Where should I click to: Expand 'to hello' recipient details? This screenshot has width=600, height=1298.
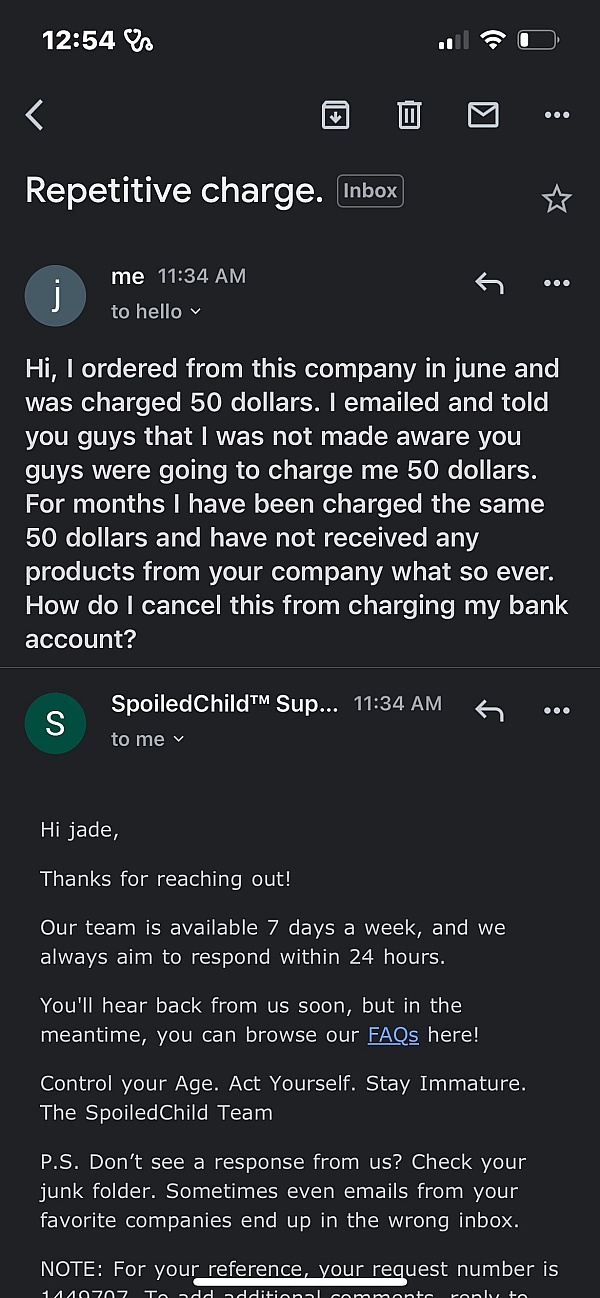pos(156,311)
